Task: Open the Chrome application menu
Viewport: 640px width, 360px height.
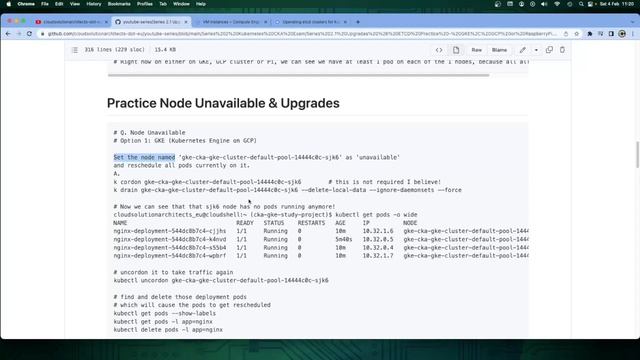Action: click(26, 4)
